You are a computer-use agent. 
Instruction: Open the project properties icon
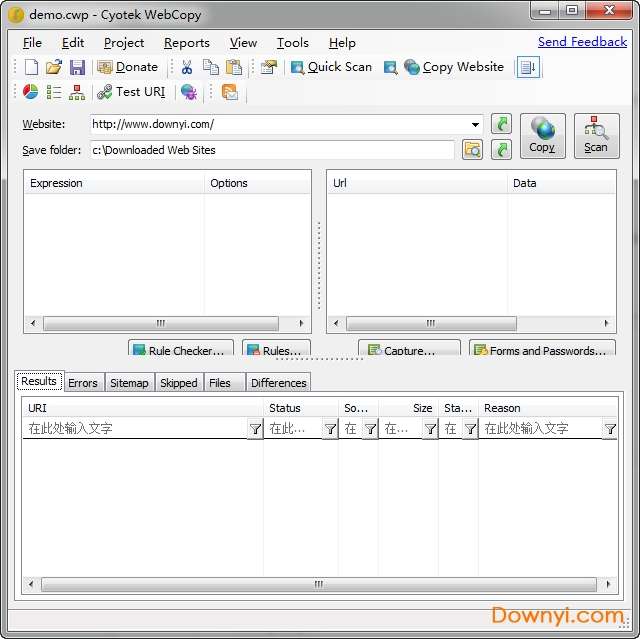tap(269, 67)
